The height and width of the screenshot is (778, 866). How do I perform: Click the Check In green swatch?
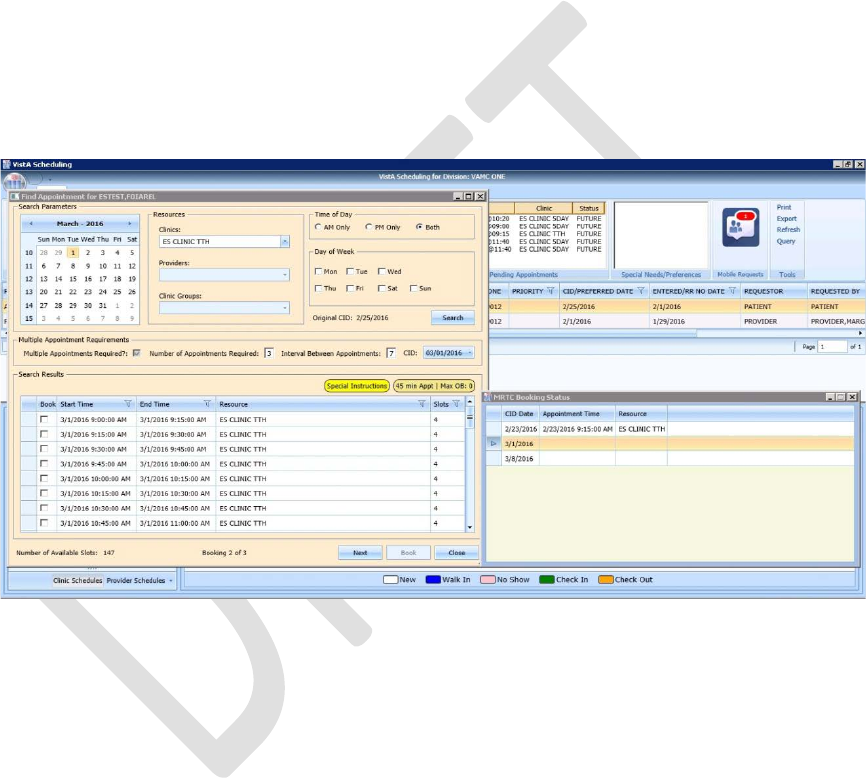(x=547, y=580)
